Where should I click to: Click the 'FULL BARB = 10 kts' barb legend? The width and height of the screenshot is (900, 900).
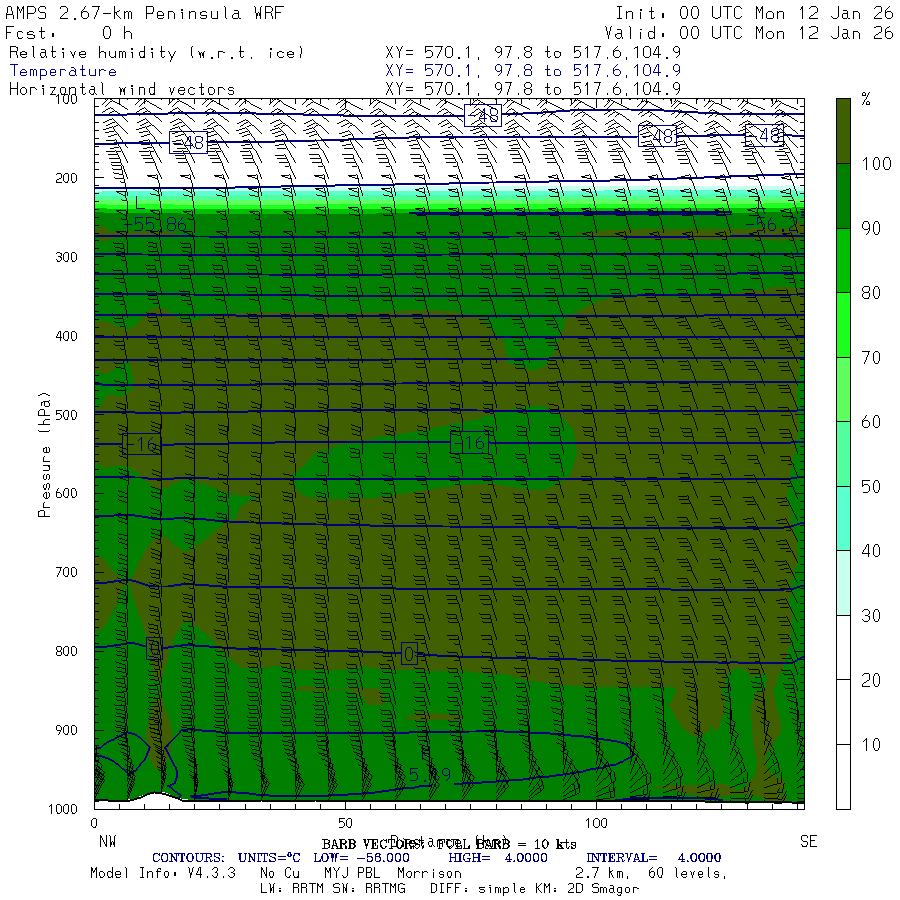pos(506,844)
